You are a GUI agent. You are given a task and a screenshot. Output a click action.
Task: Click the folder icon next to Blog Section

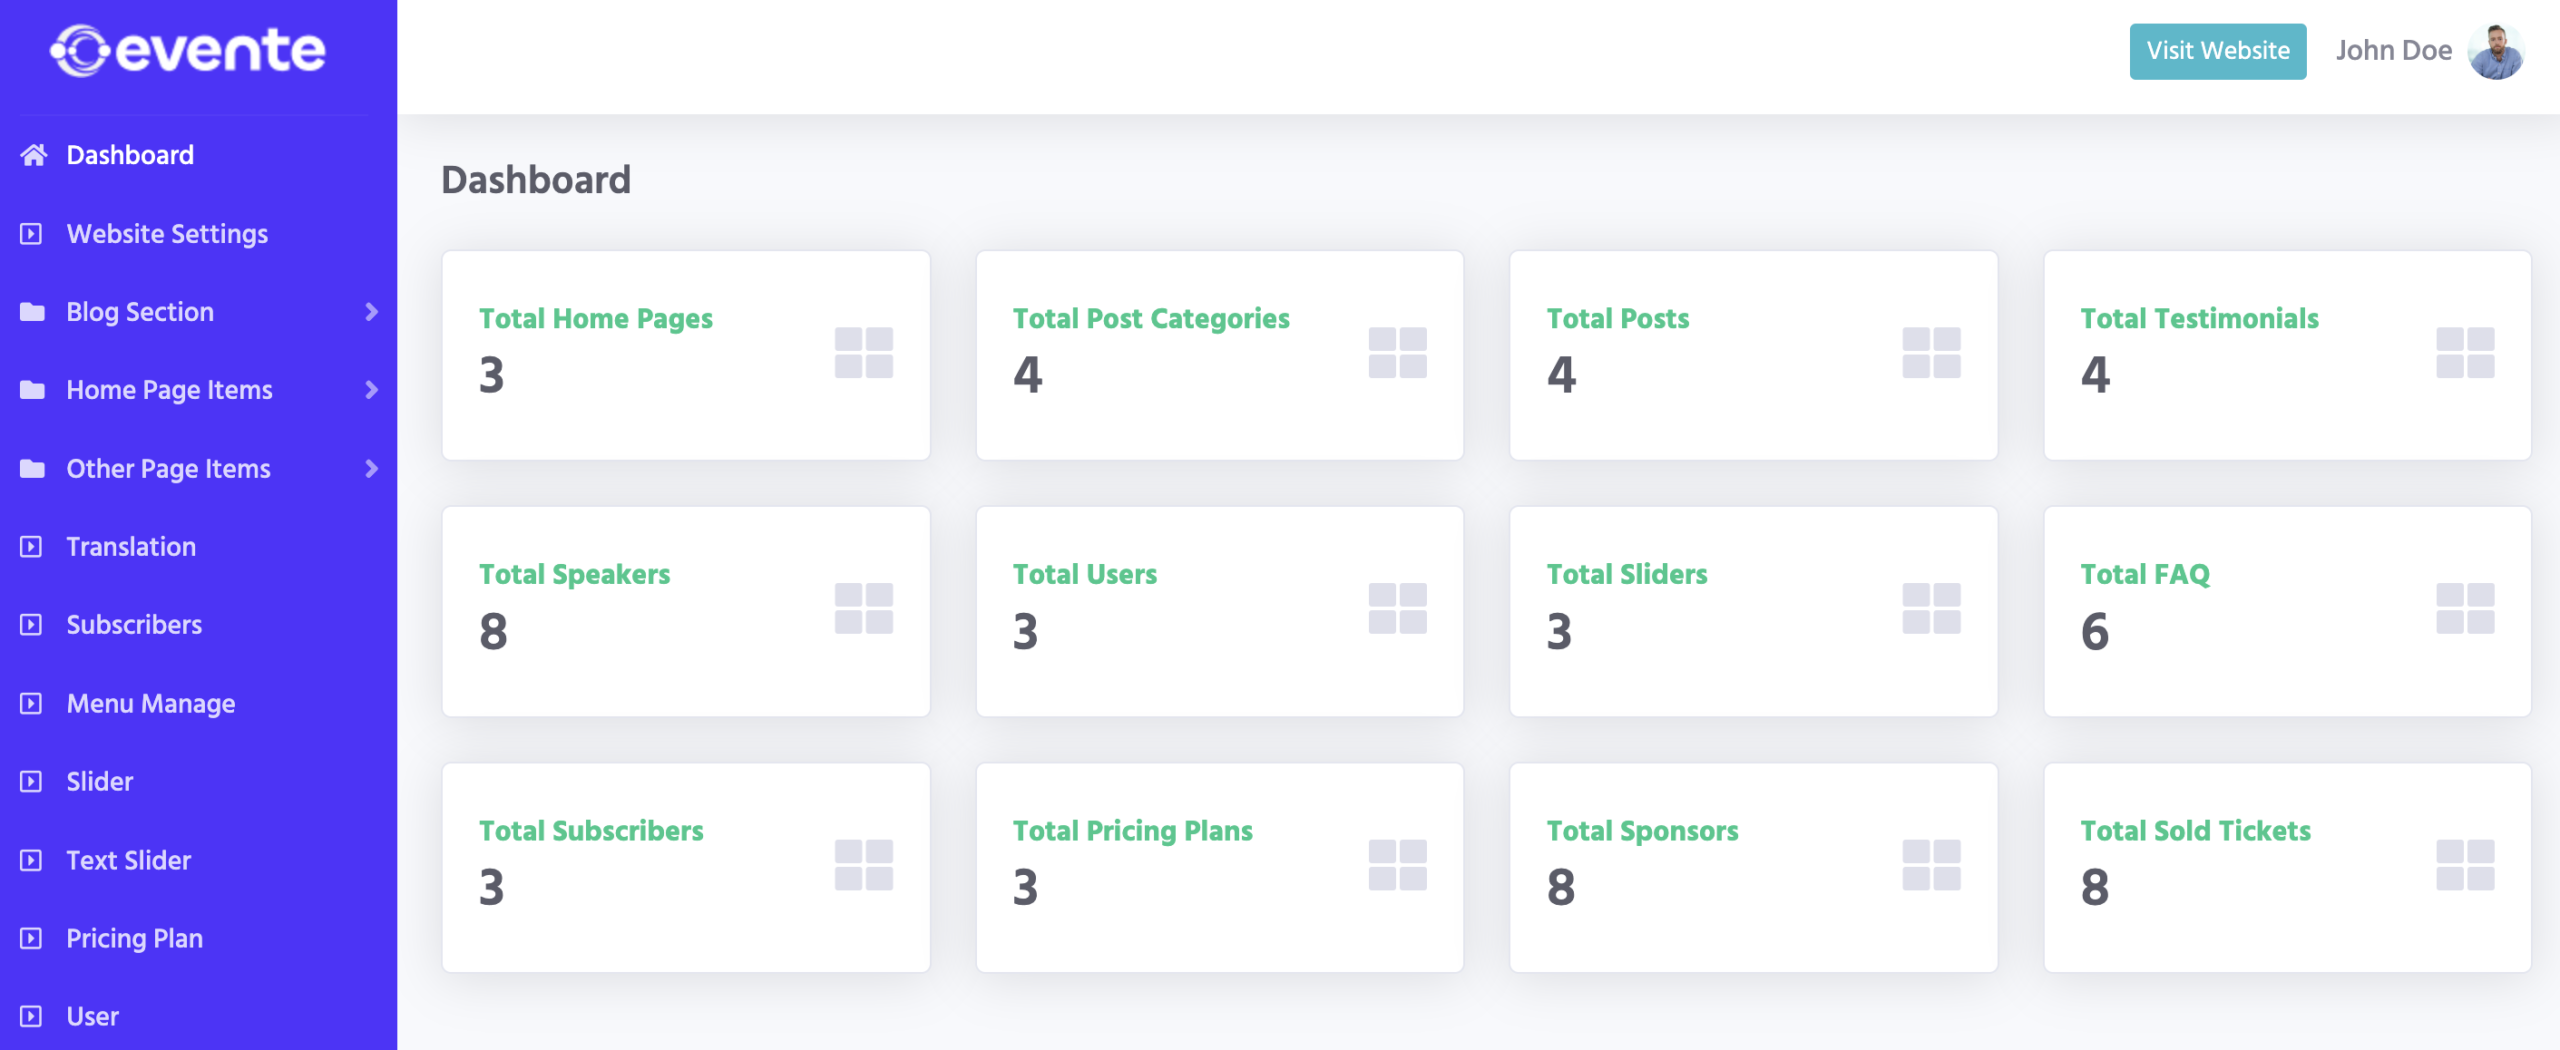click(x=32, y=312)
